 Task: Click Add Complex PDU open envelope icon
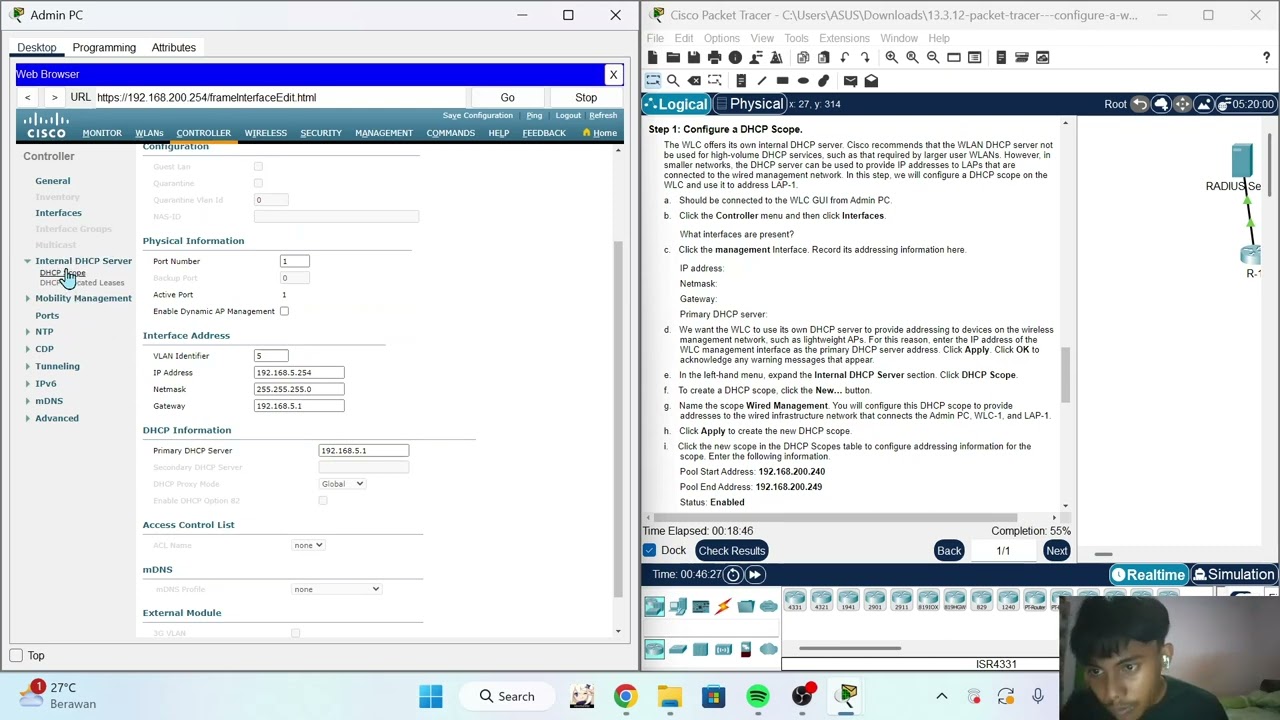[871, 81]
